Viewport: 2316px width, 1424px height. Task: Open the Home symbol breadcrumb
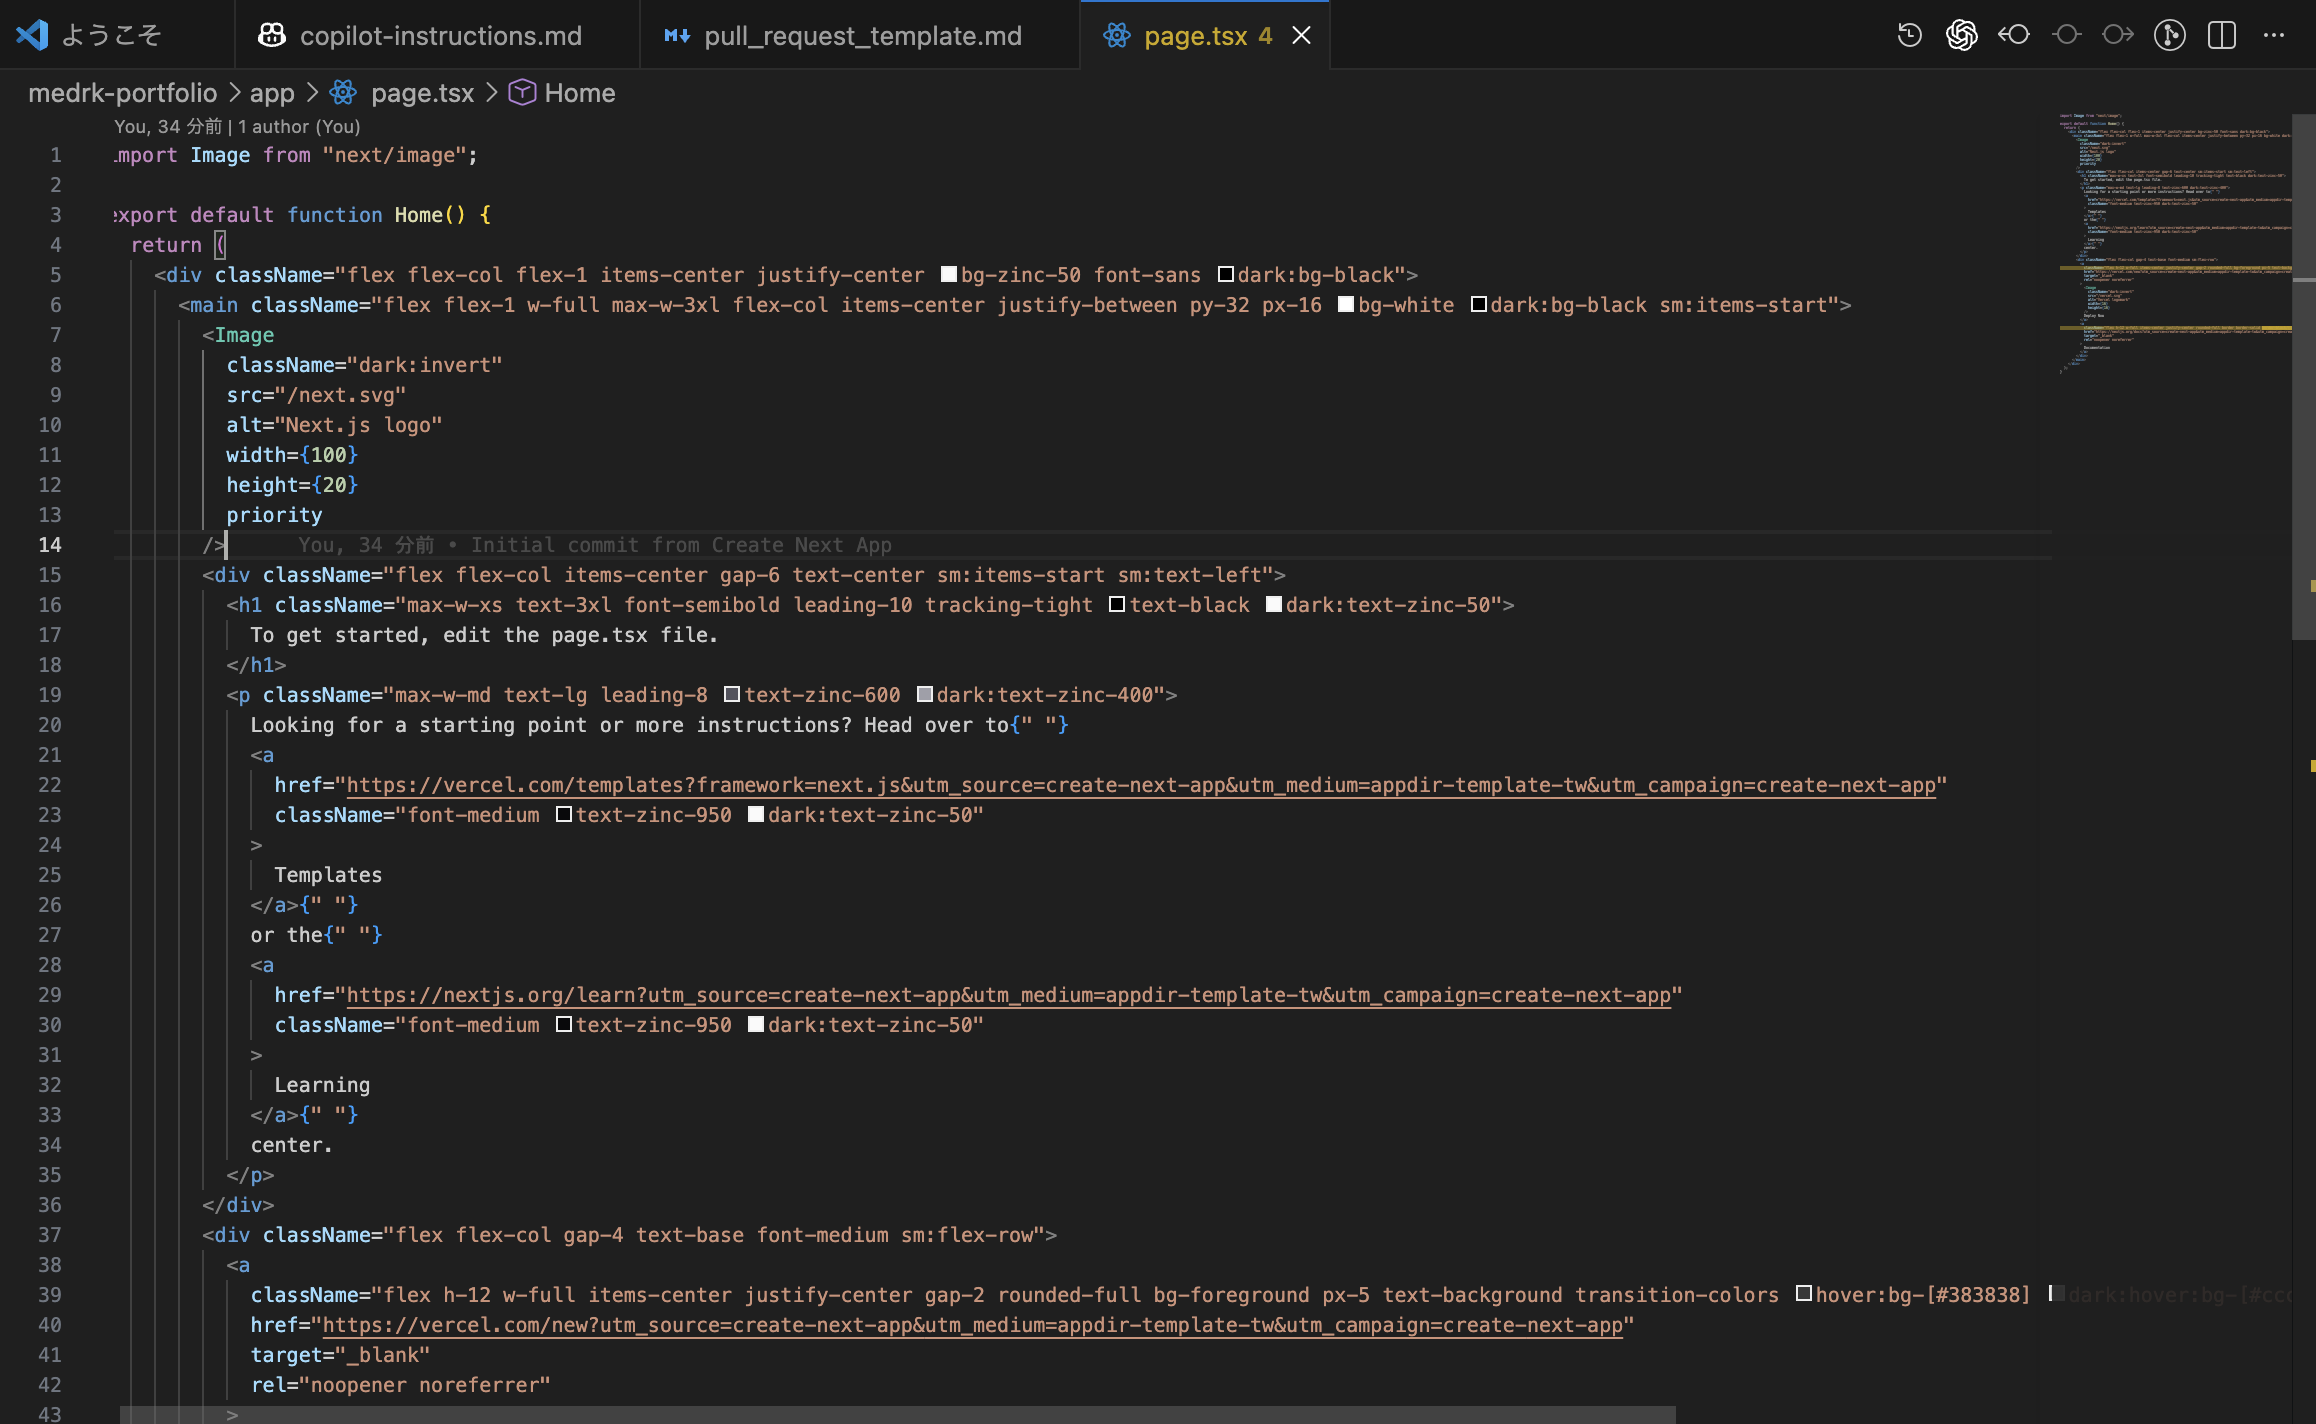pos(580,93)
